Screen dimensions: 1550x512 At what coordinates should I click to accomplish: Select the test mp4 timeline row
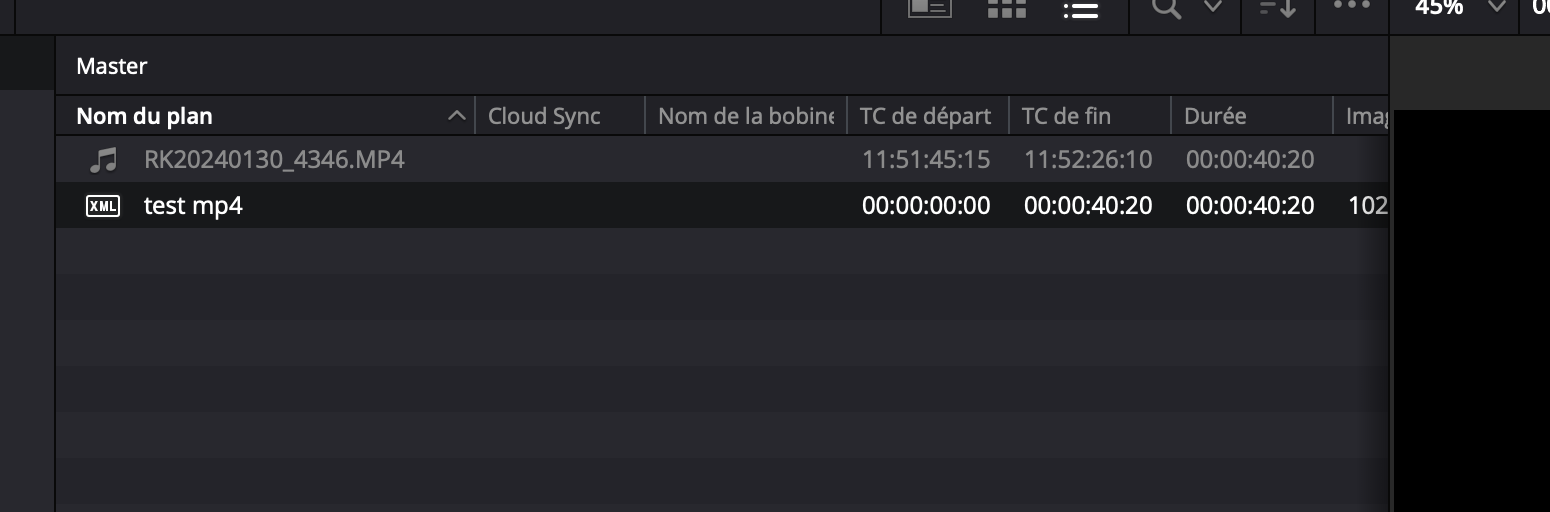click(x=722, y=205)
